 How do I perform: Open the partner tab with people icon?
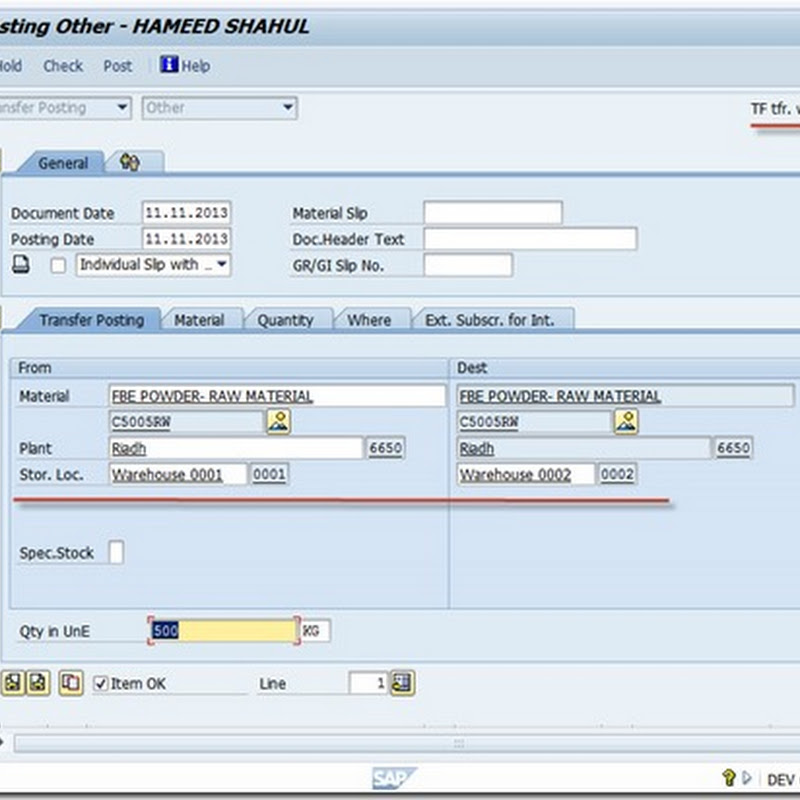point(135,163)
